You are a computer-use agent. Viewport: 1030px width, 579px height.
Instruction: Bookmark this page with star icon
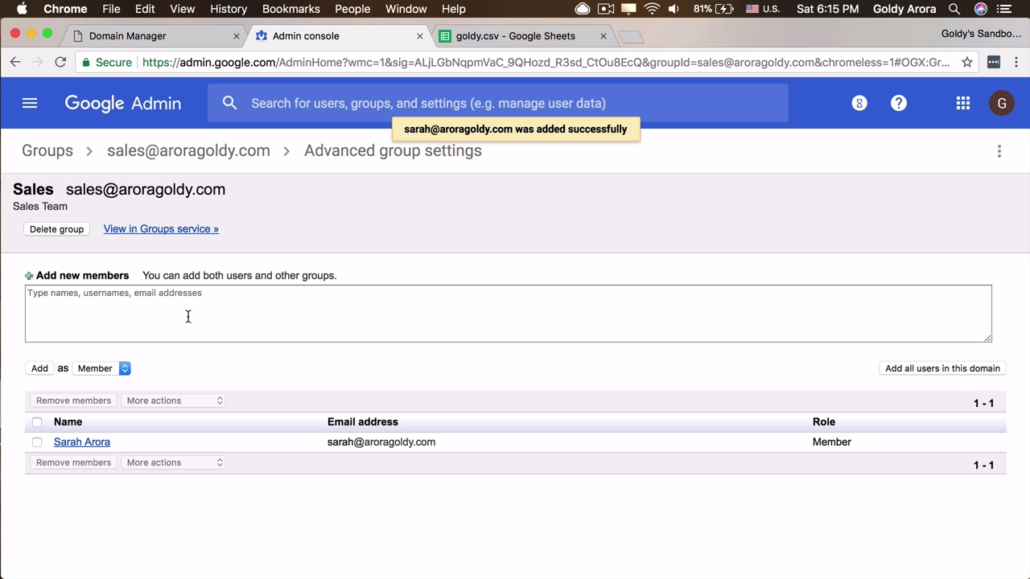click(967, 62)
